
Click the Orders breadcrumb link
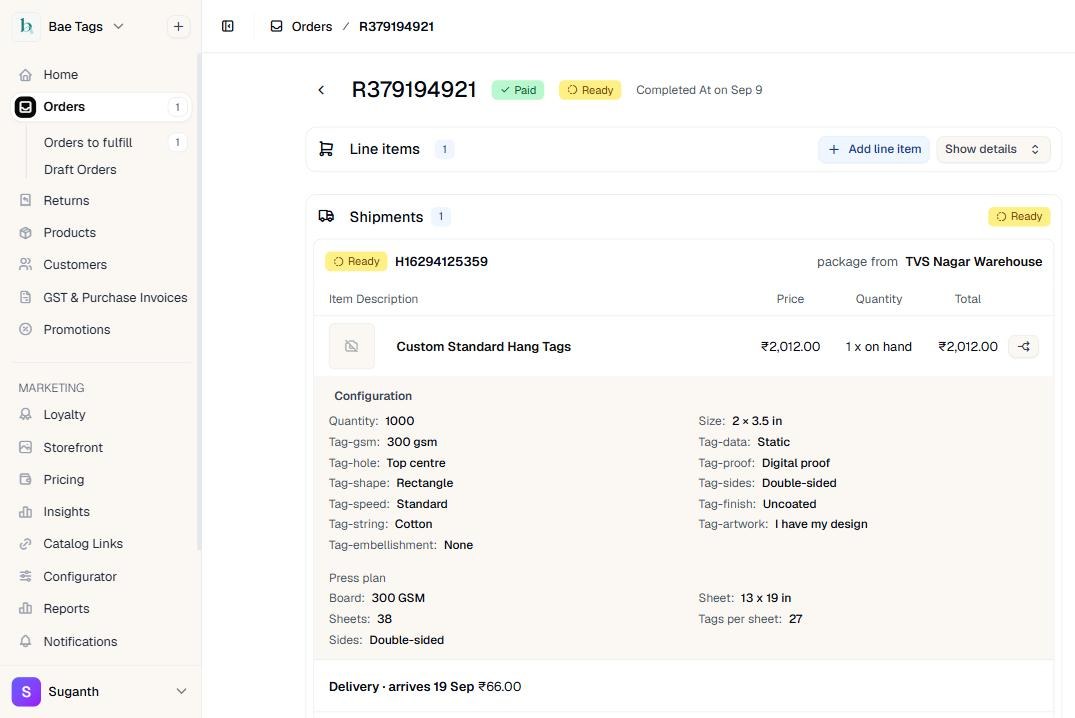(x=312, y=26)
